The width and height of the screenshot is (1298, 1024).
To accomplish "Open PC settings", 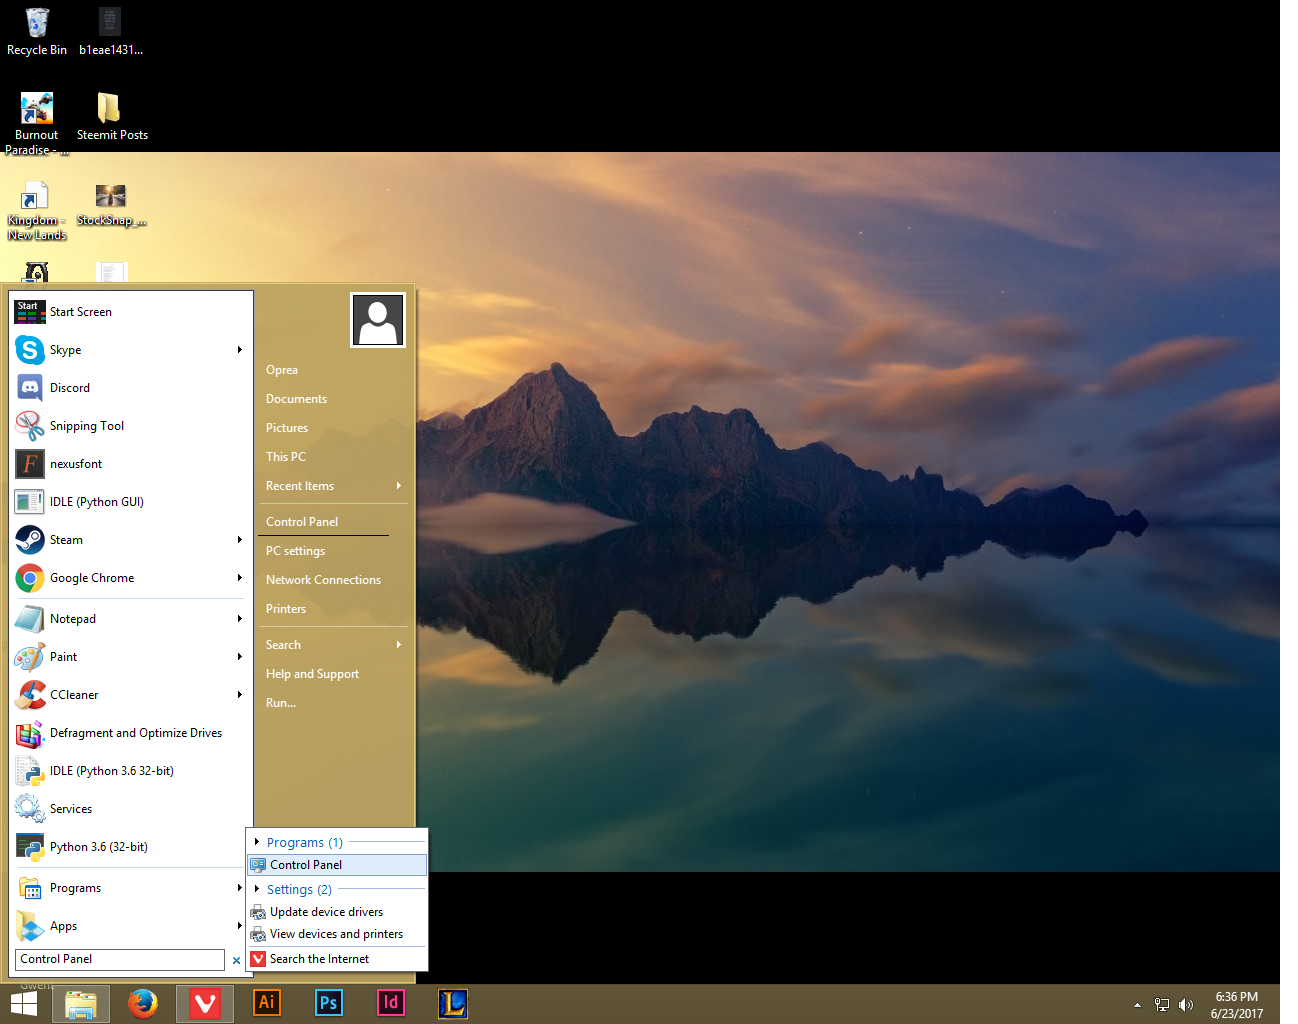I will [295, 551].
